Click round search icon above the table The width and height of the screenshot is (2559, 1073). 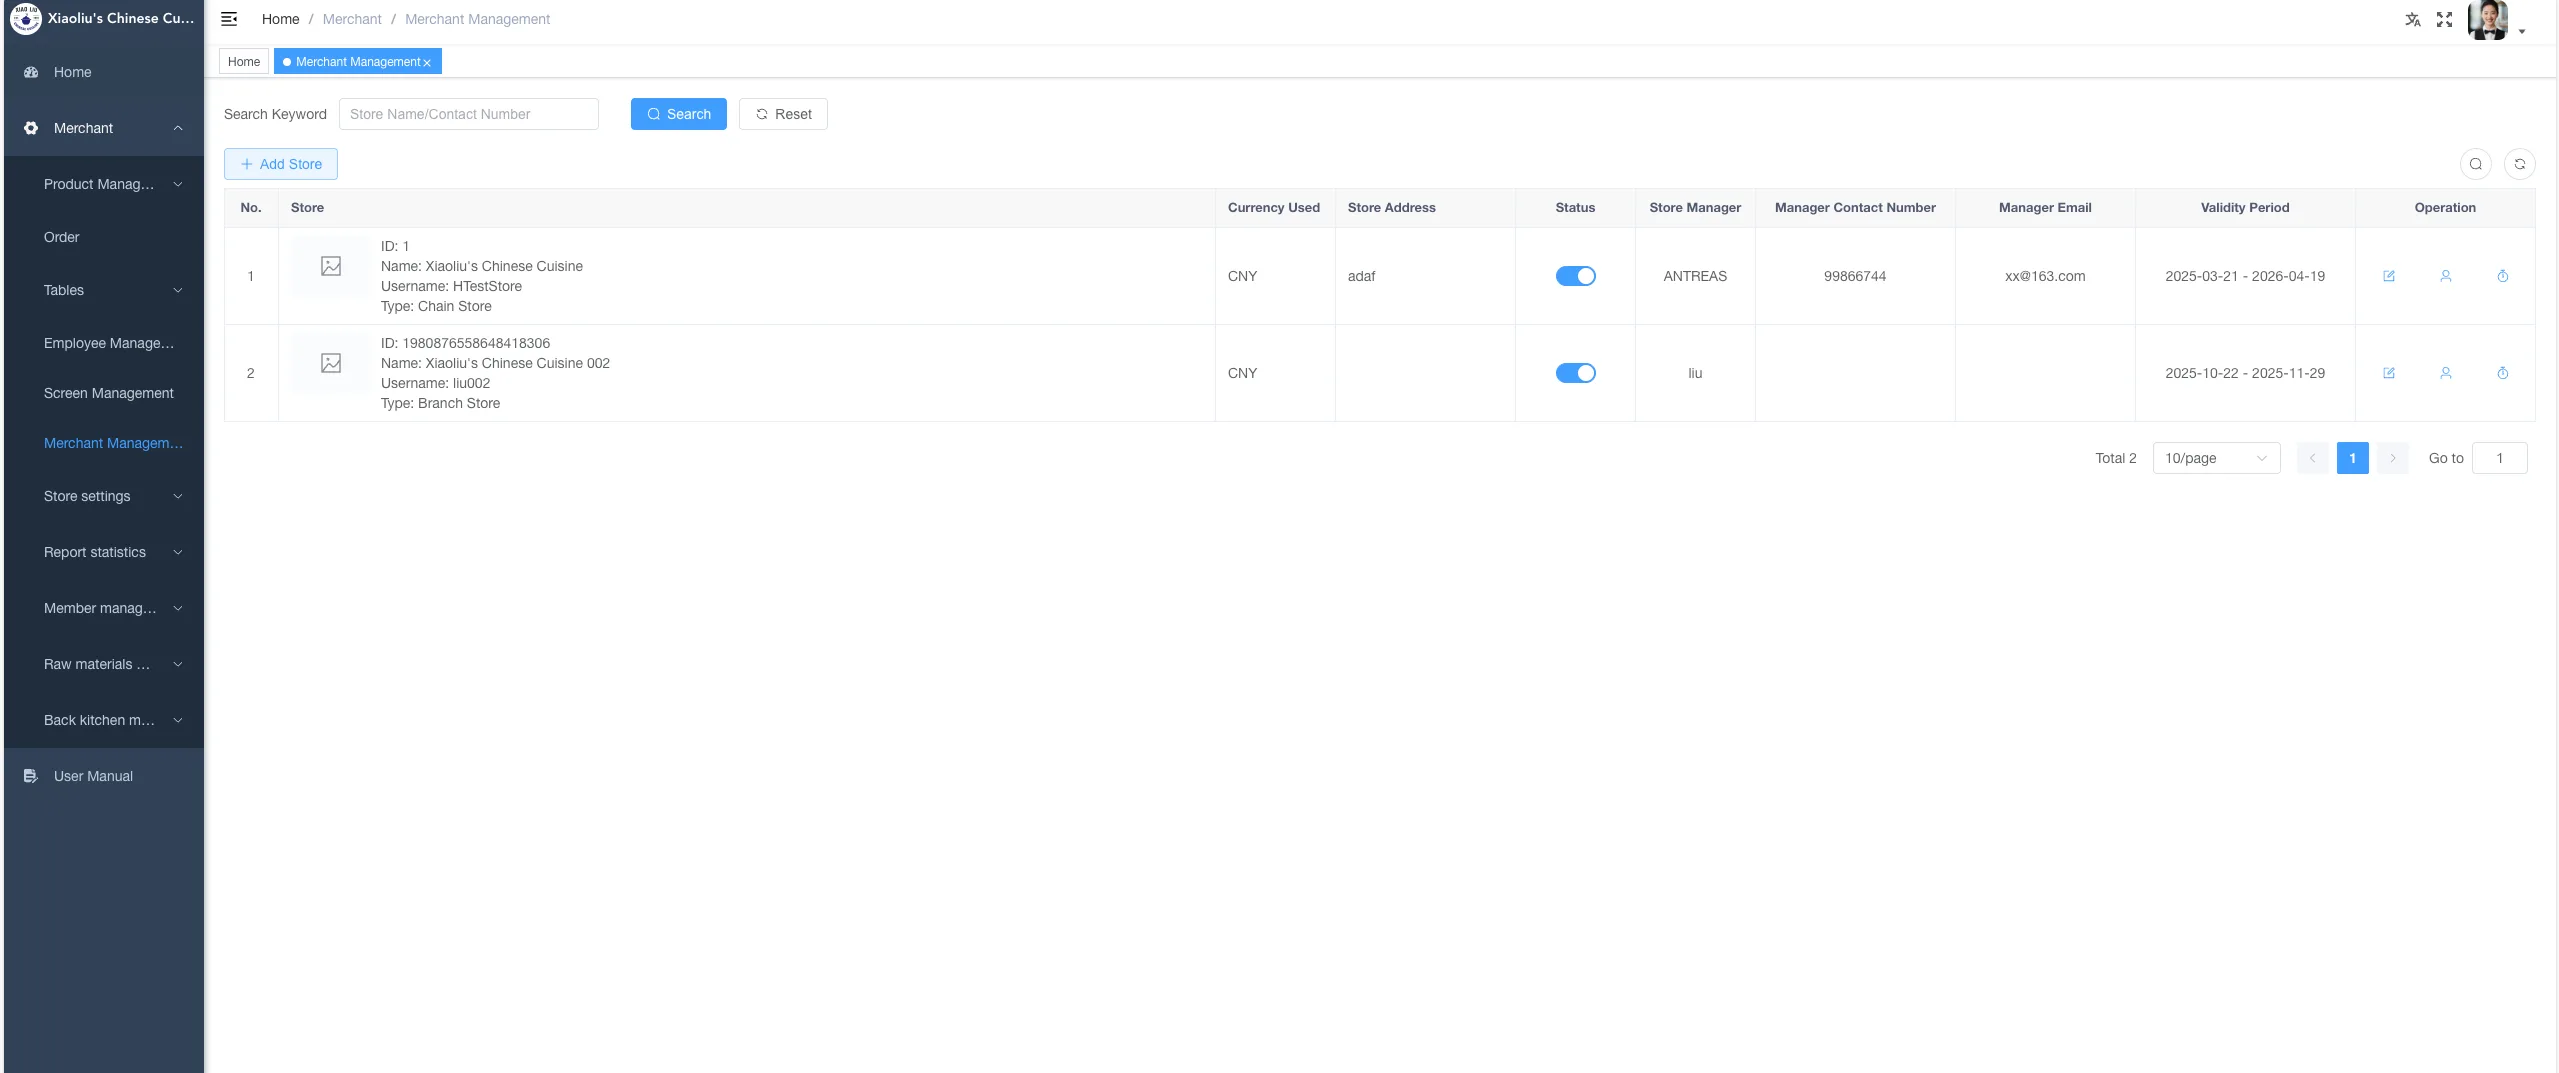[x=2475, y=164]
